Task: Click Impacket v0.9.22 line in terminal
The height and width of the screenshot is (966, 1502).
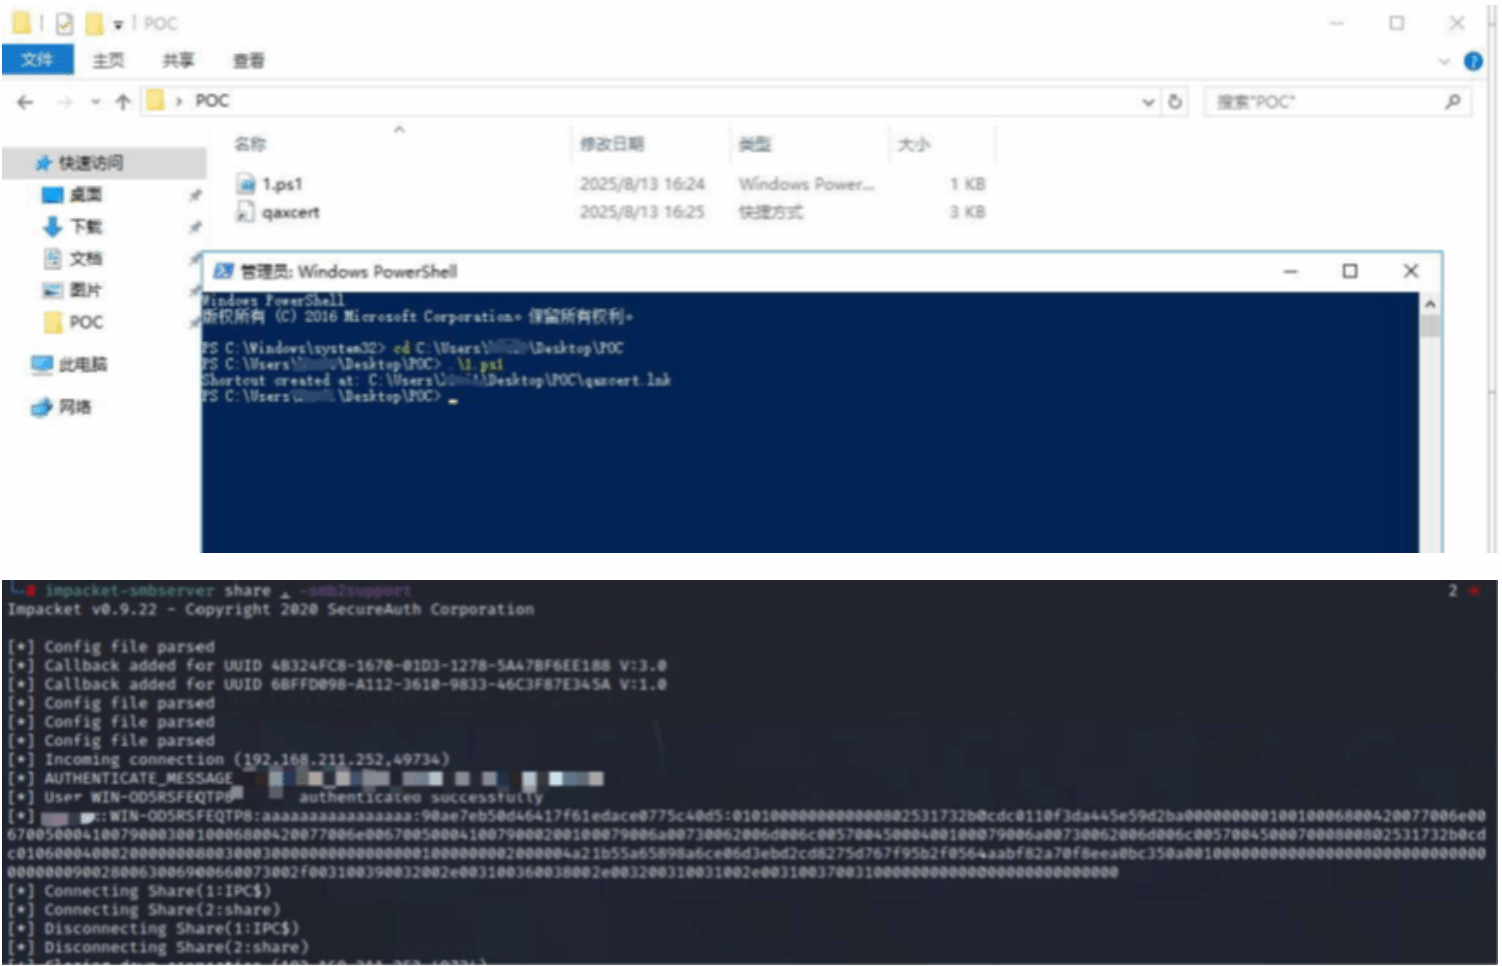Action: coord(271,609)
